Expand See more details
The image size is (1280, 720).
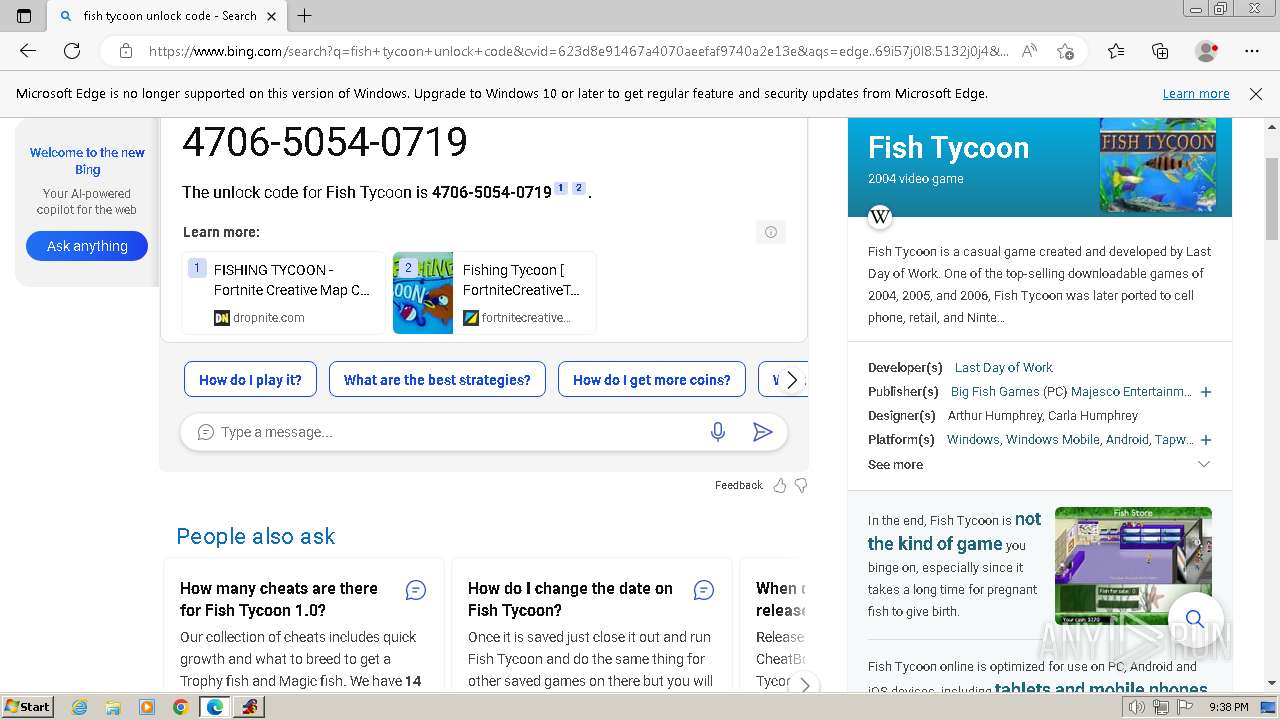point(1040,465)
